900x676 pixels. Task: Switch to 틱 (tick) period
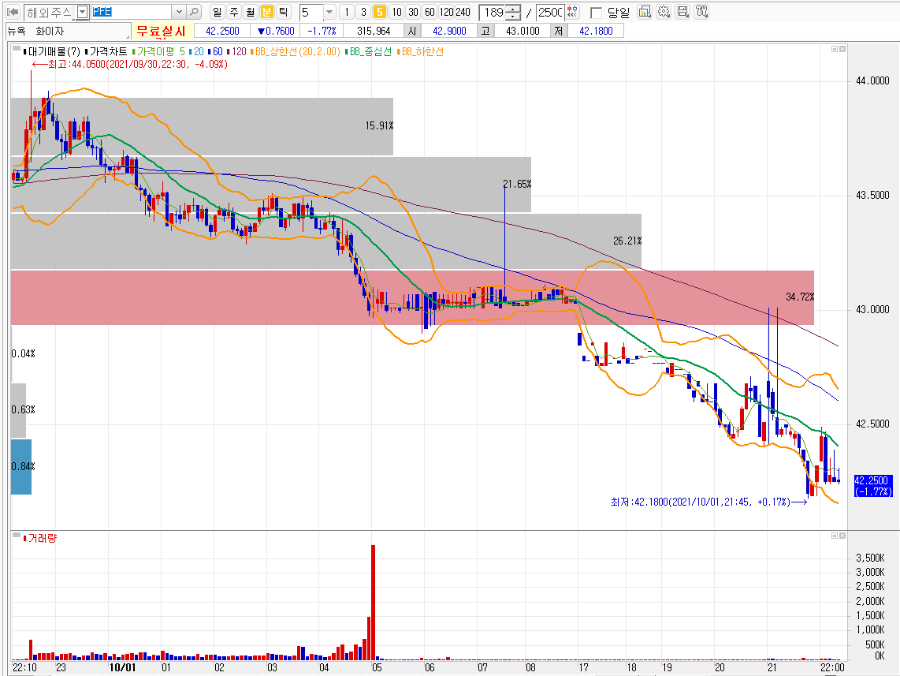[x=284, y=12]
